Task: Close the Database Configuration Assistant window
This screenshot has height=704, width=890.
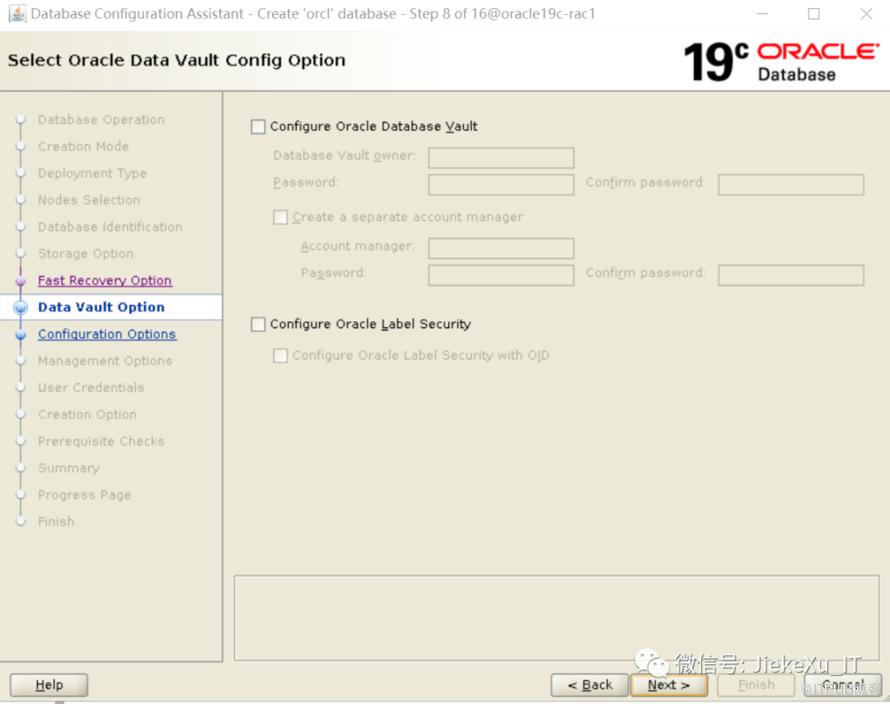Action: pos(866,14)
